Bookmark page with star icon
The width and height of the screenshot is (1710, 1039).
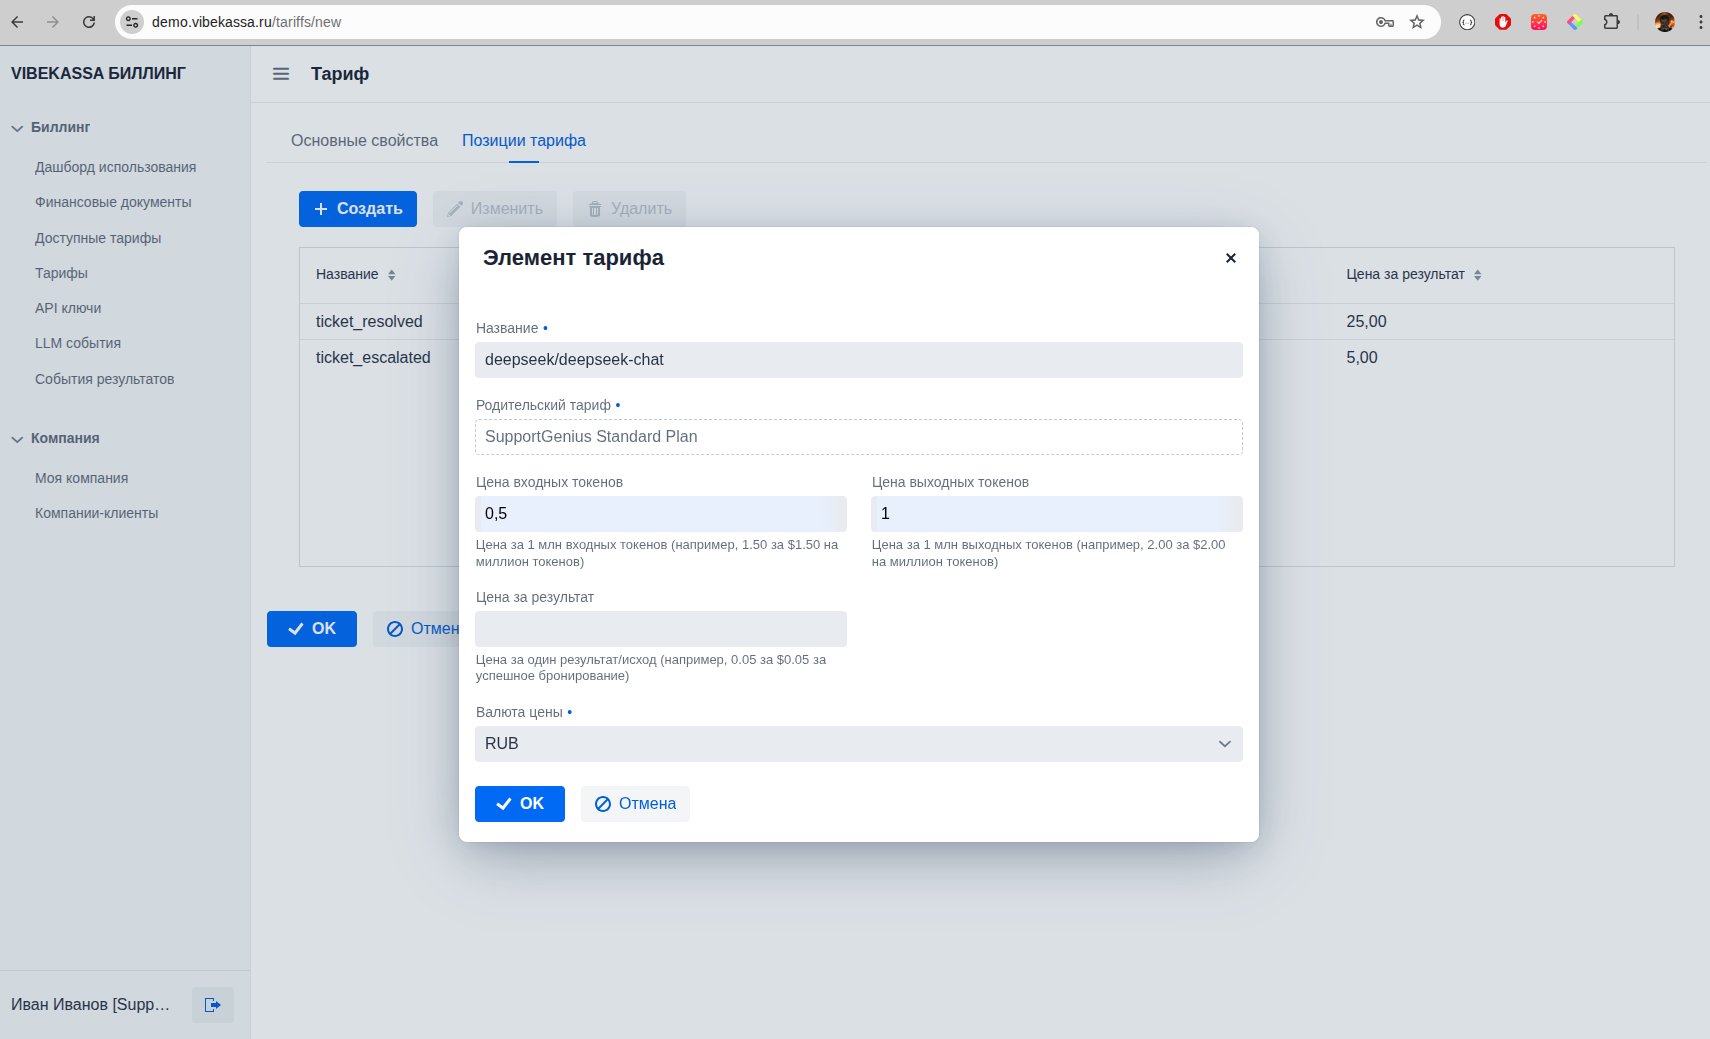(1417, 22)
